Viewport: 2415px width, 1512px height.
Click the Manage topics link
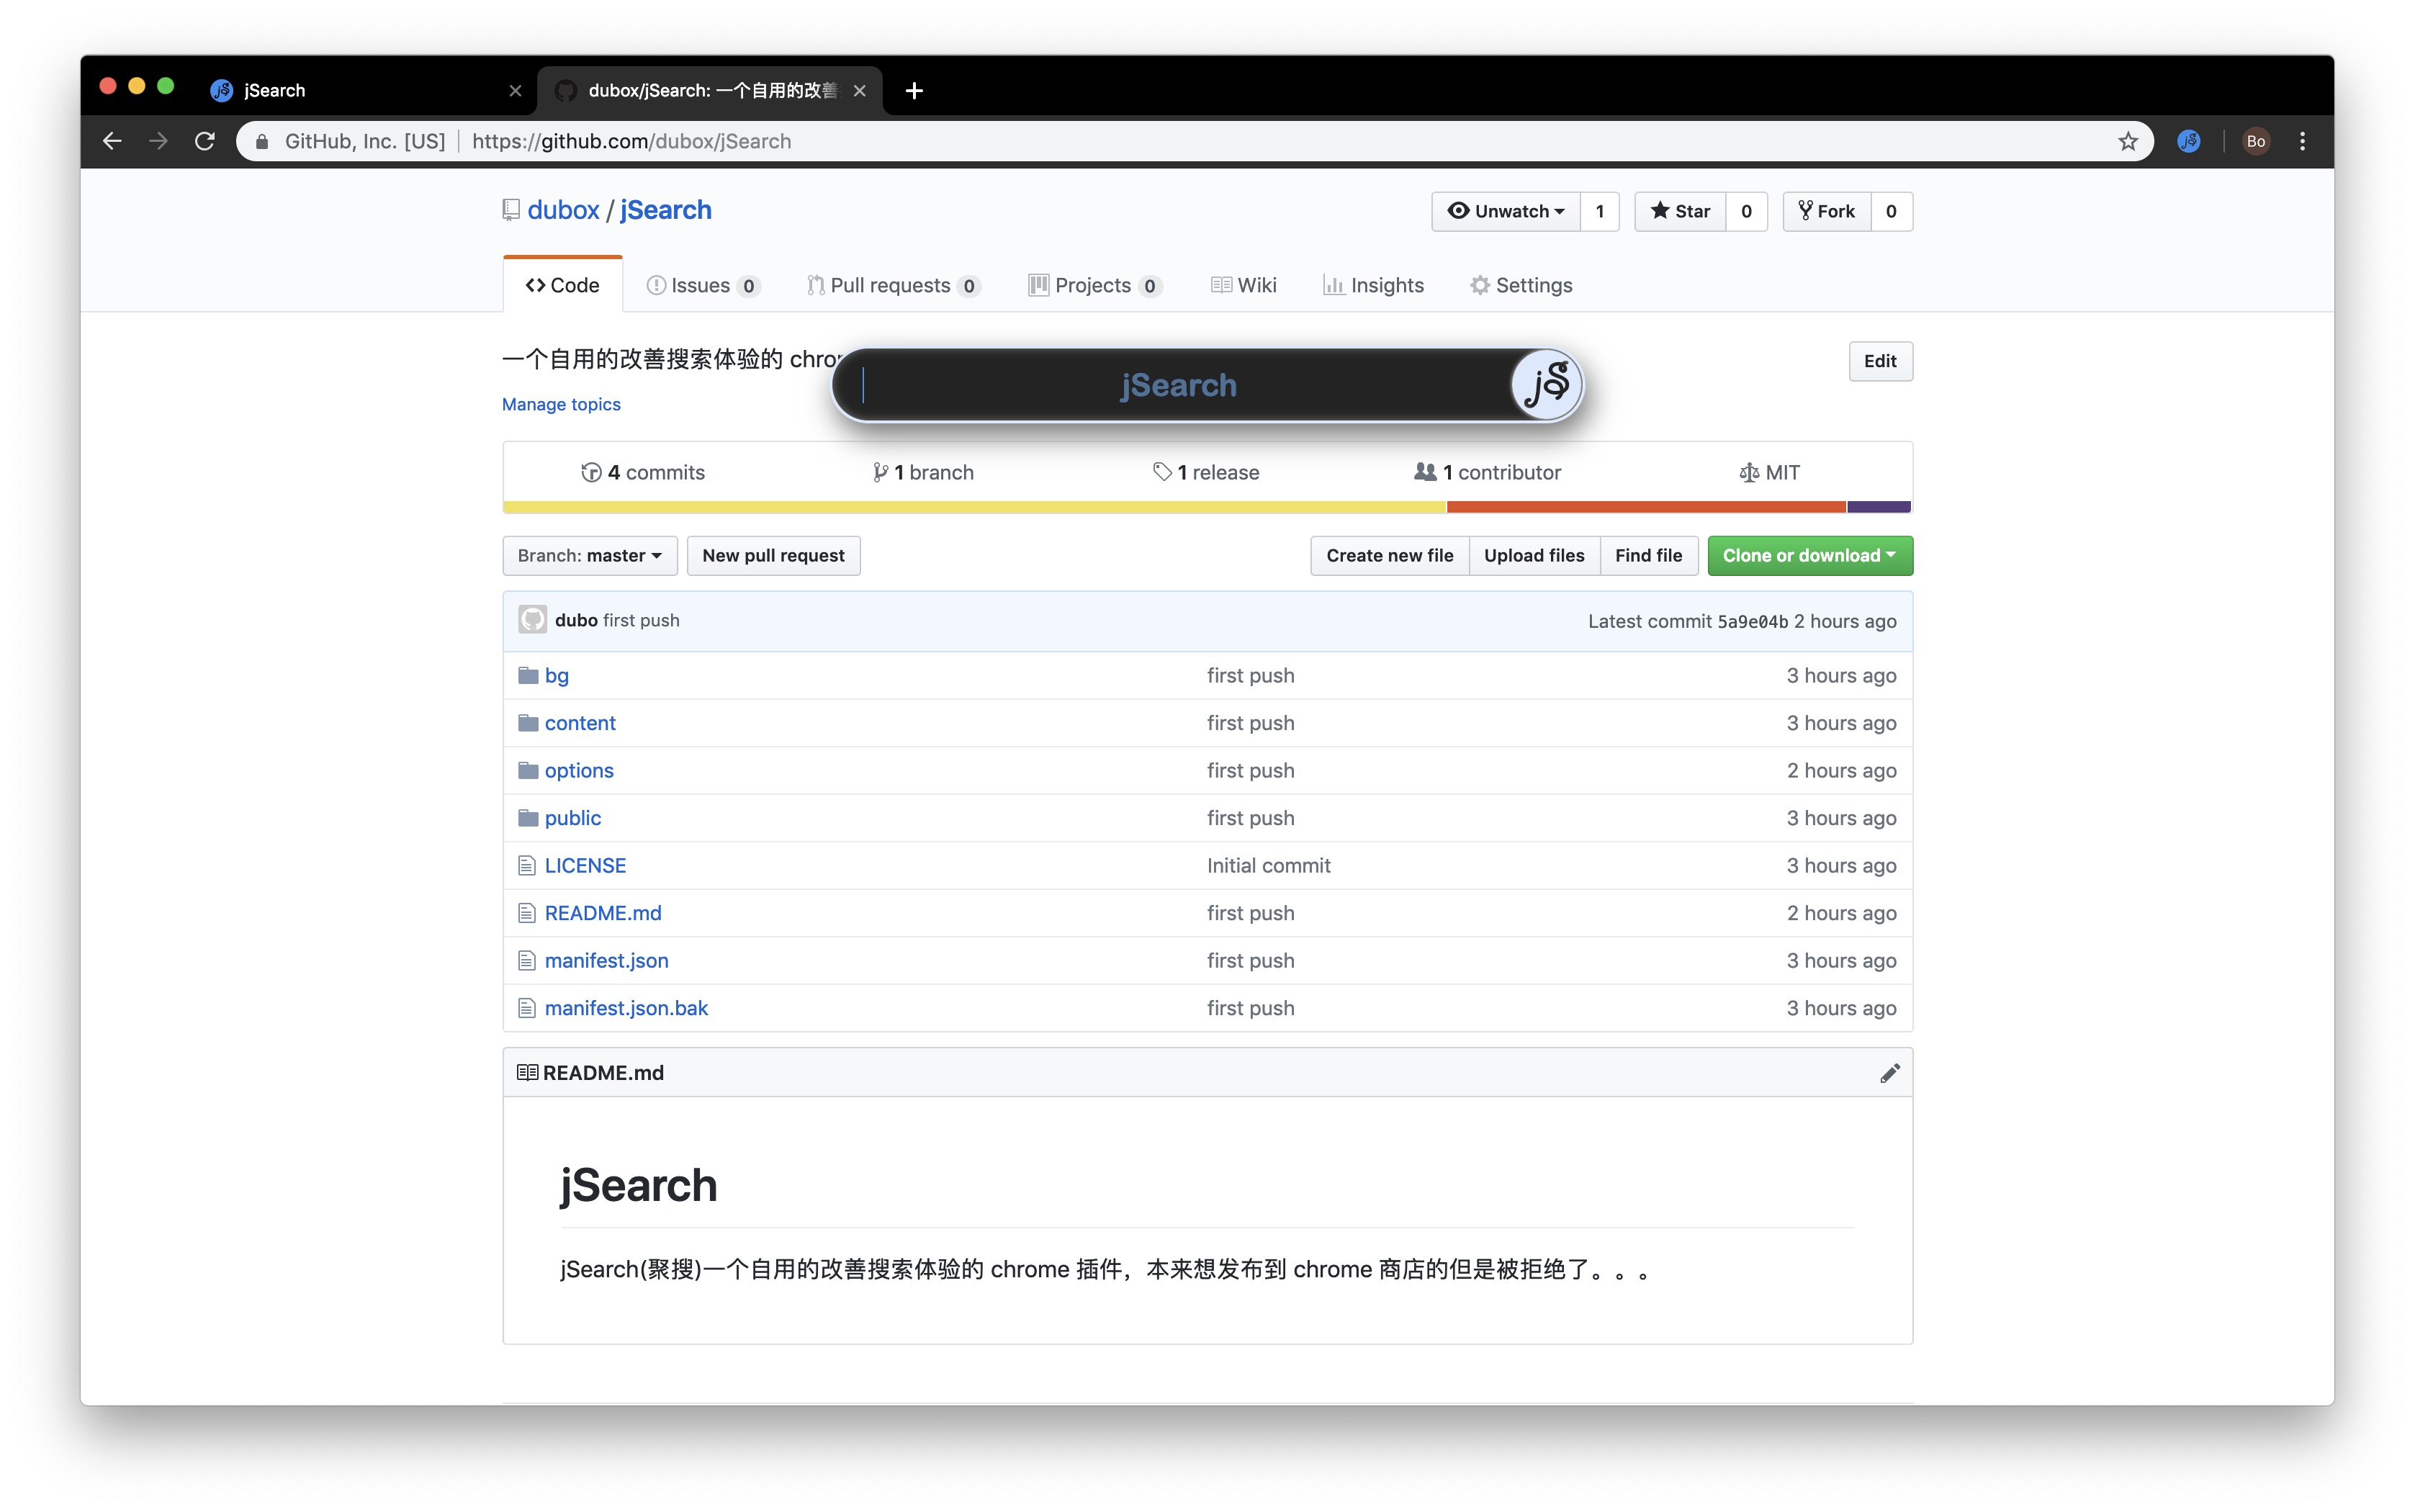click(x=561, y=404)
